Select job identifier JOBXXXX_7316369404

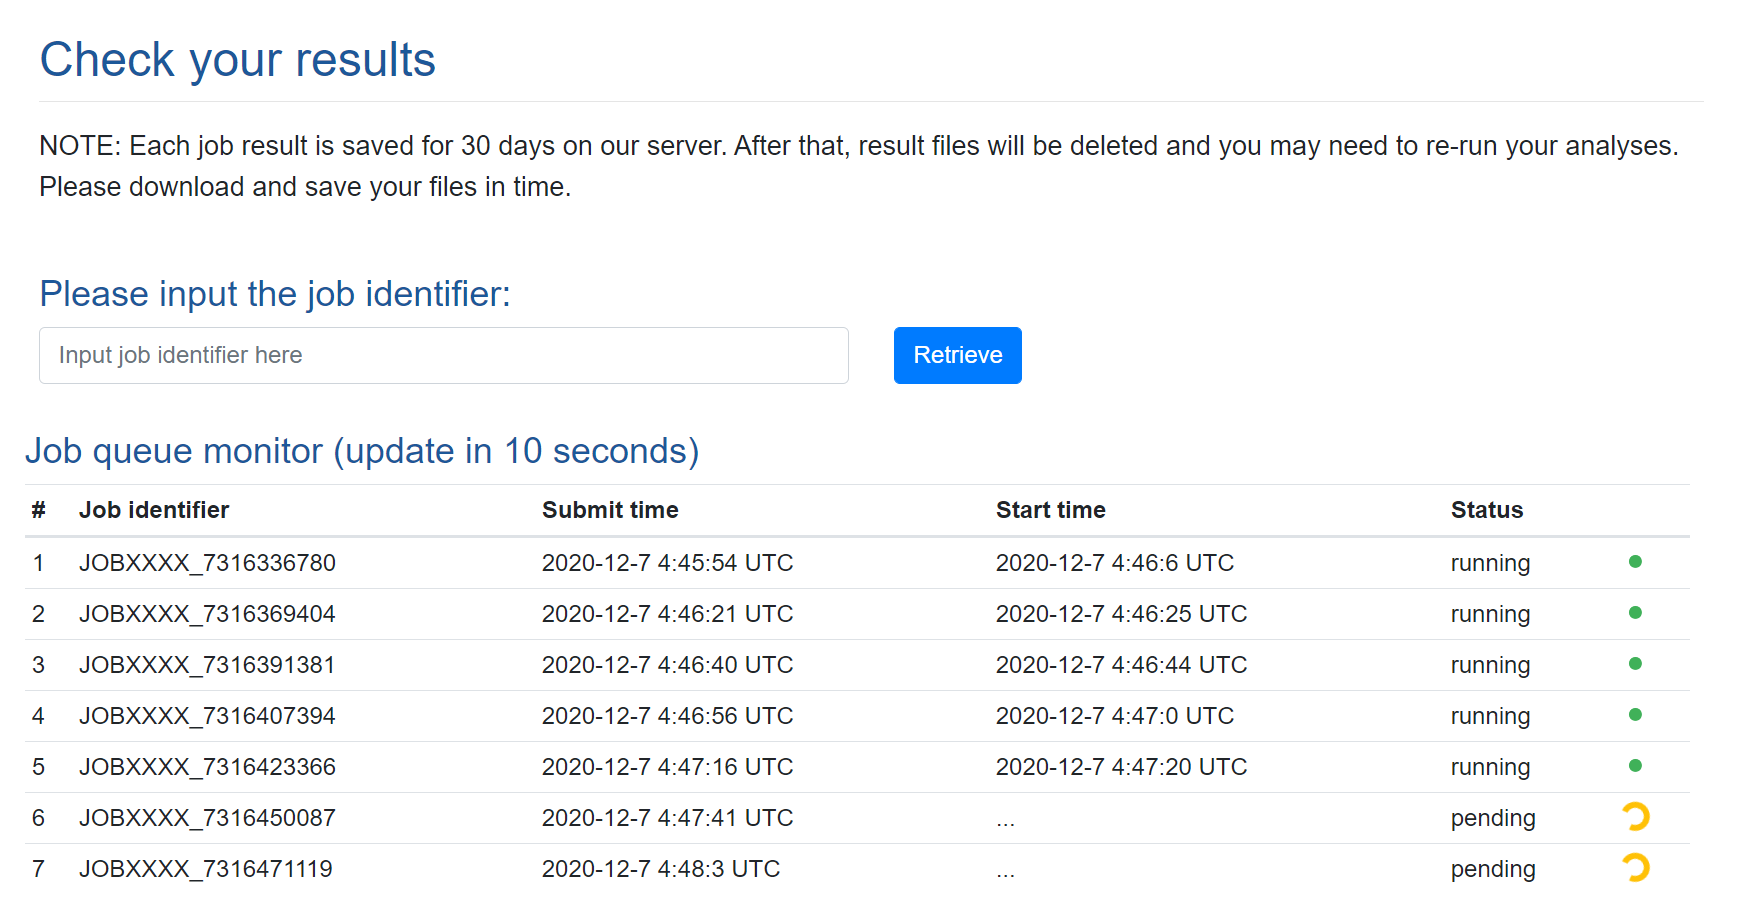coord(207,614)
